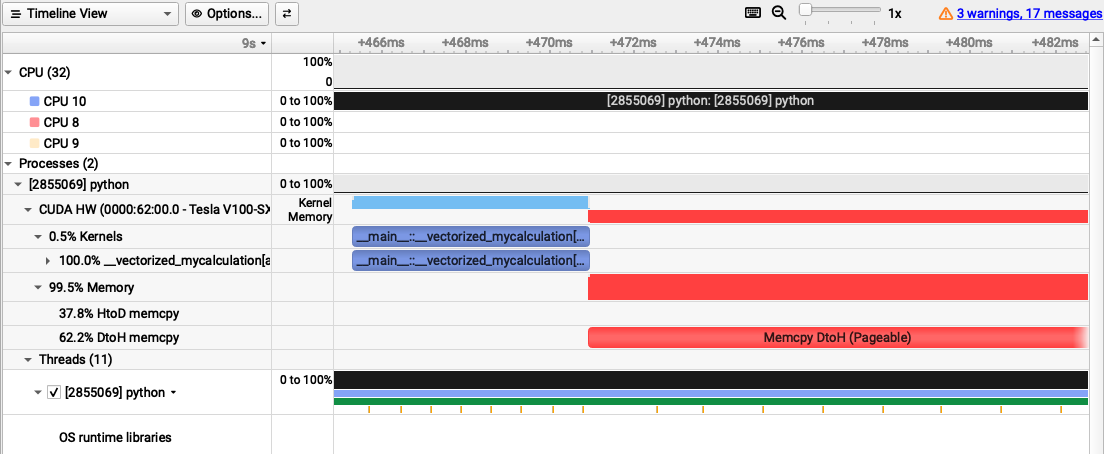Click the keyboard shortcuts icon
Image resolution: width=1104 pixels, height=454 pixels.
click(x=753, y=13)
